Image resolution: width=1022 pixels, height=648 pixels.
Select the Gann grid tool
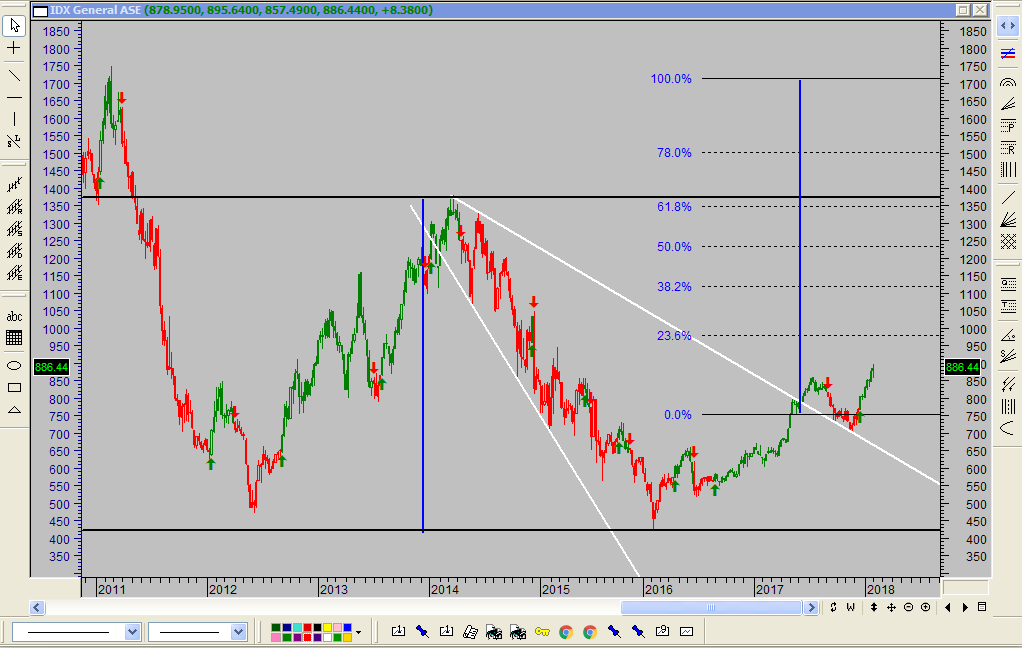tap(1008, 242)
